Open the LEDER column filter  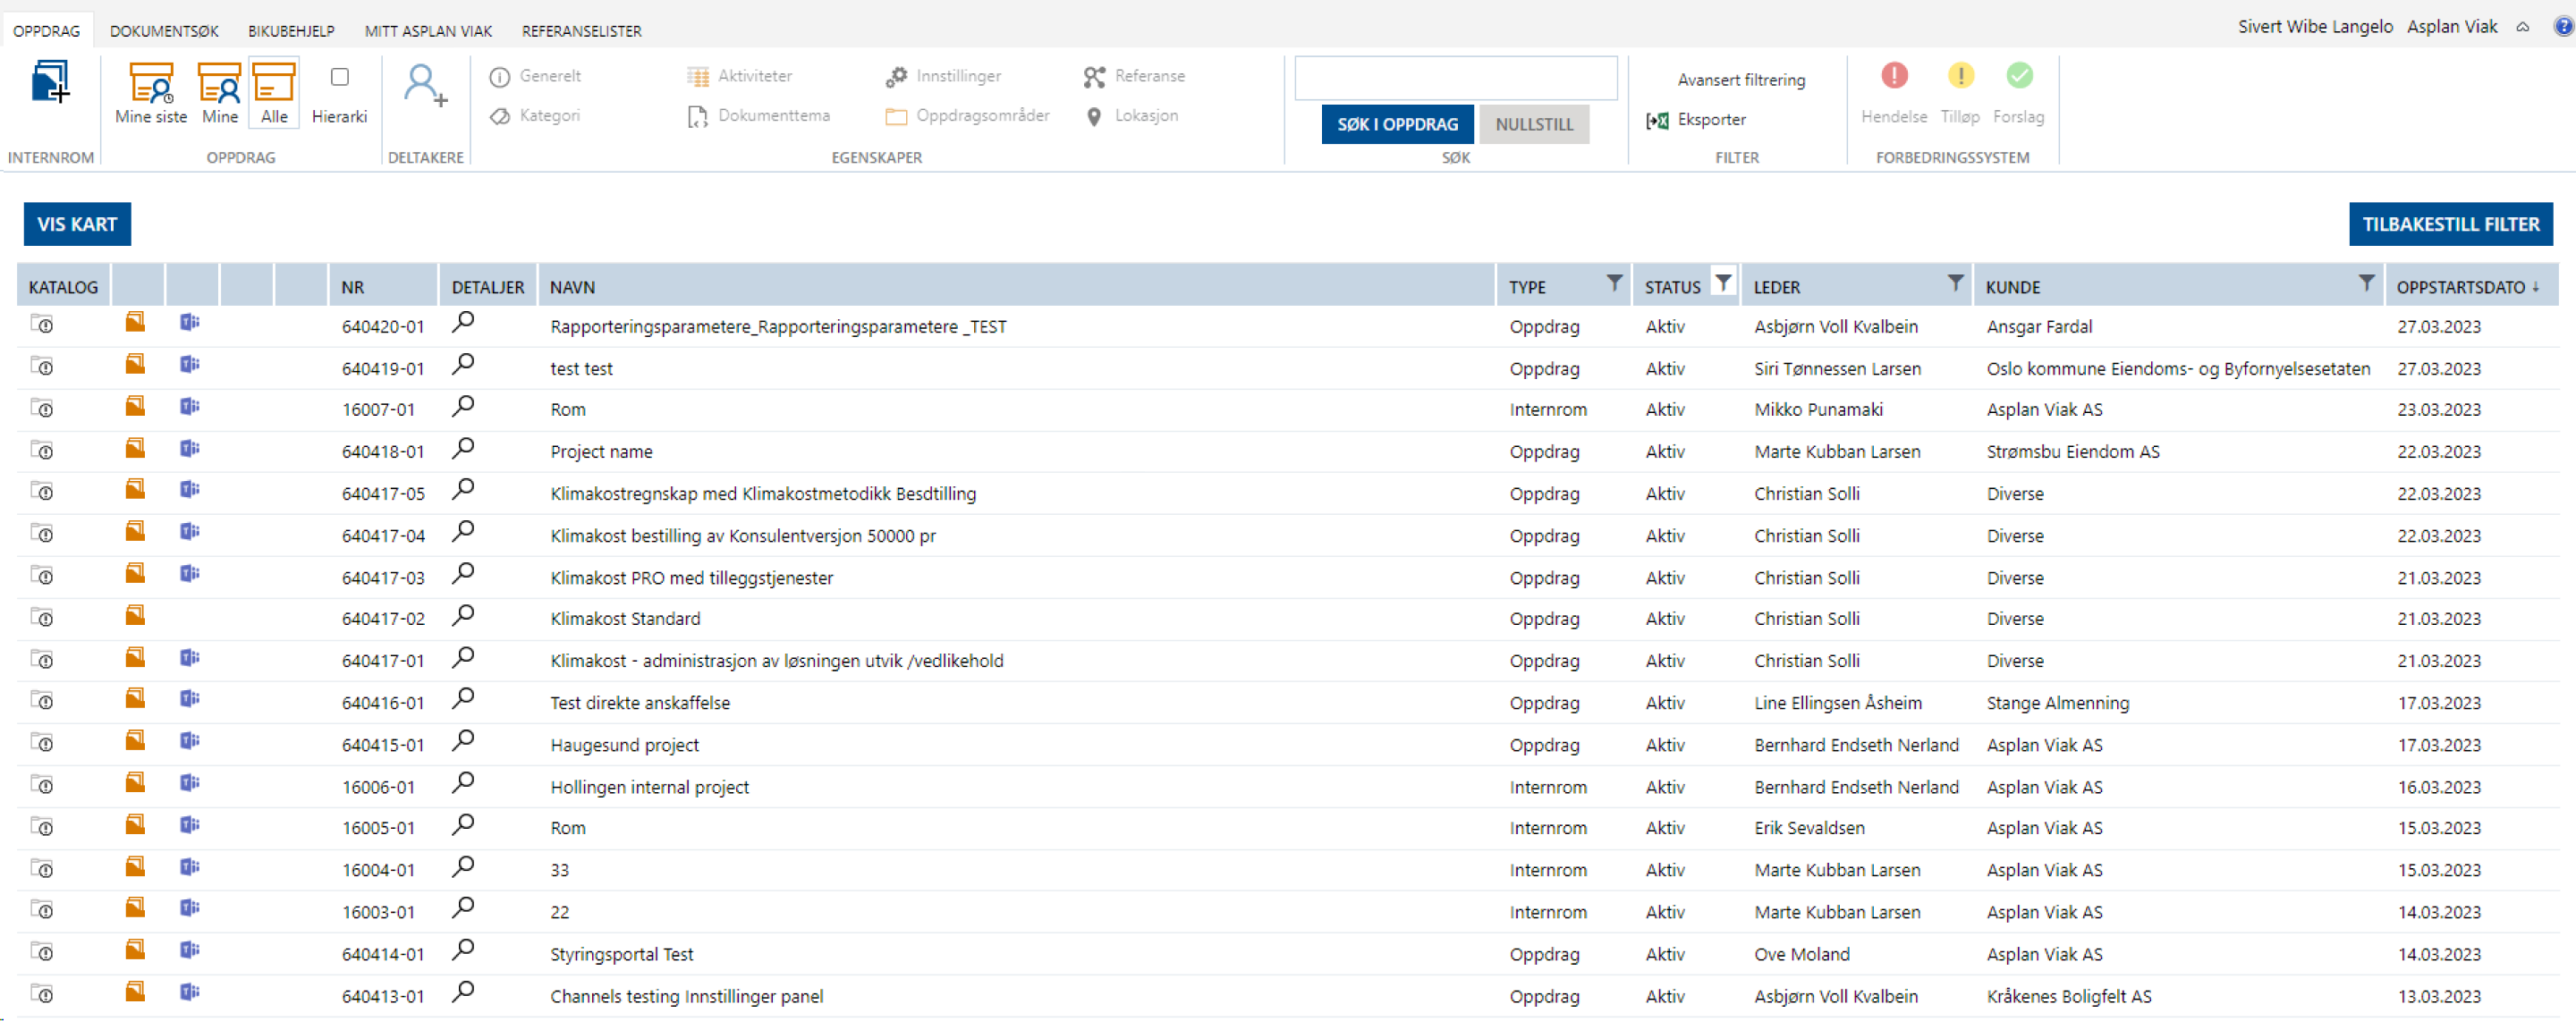1955,283
